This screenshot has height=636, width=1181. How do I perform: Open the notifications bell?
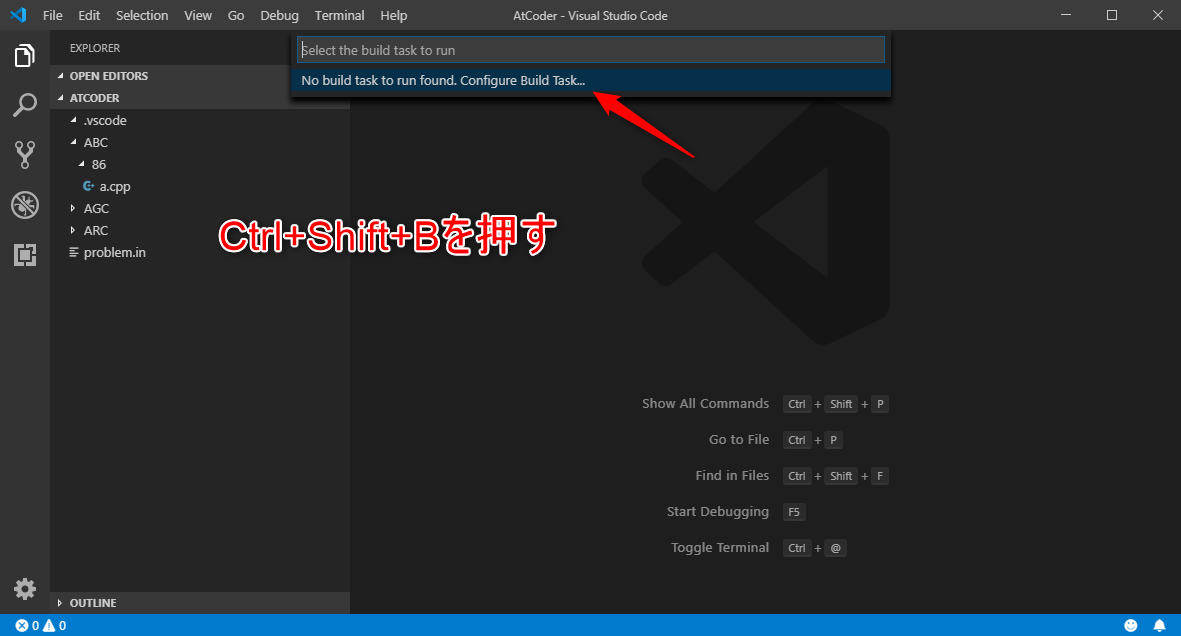pos(1159,625)
